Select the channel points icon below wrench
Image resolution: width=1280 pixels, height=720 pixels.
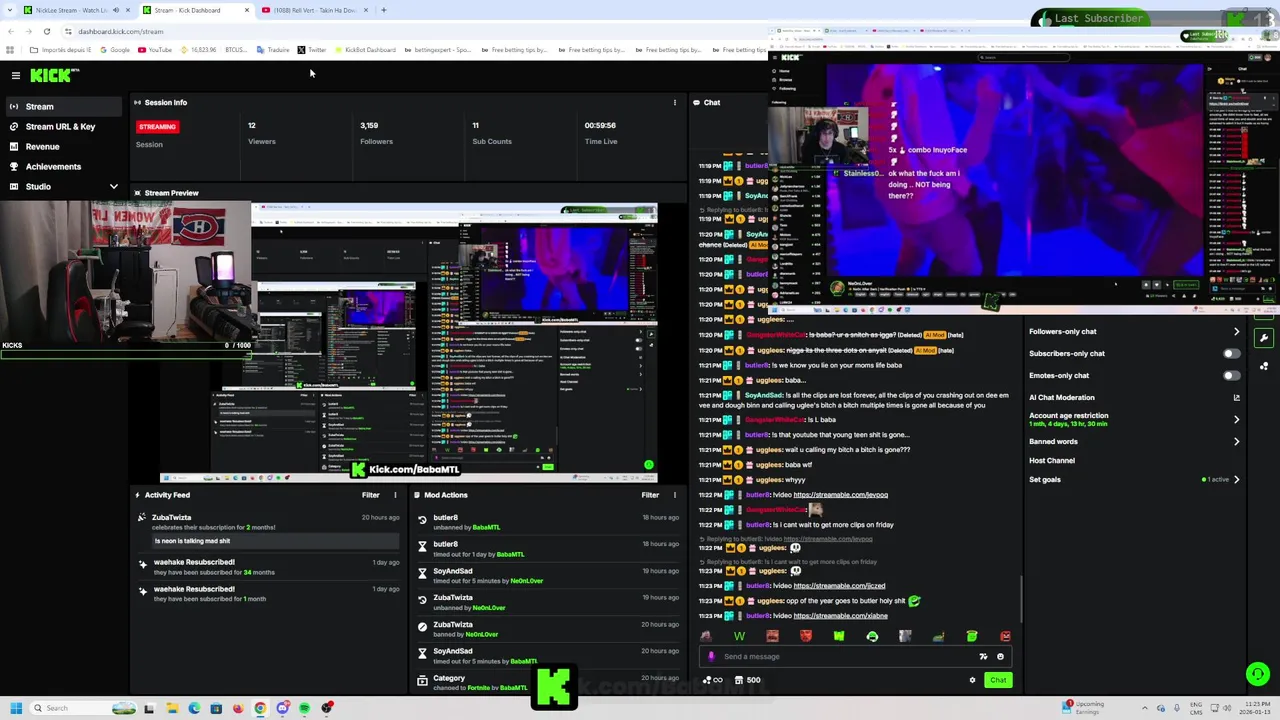(1264, 366)
